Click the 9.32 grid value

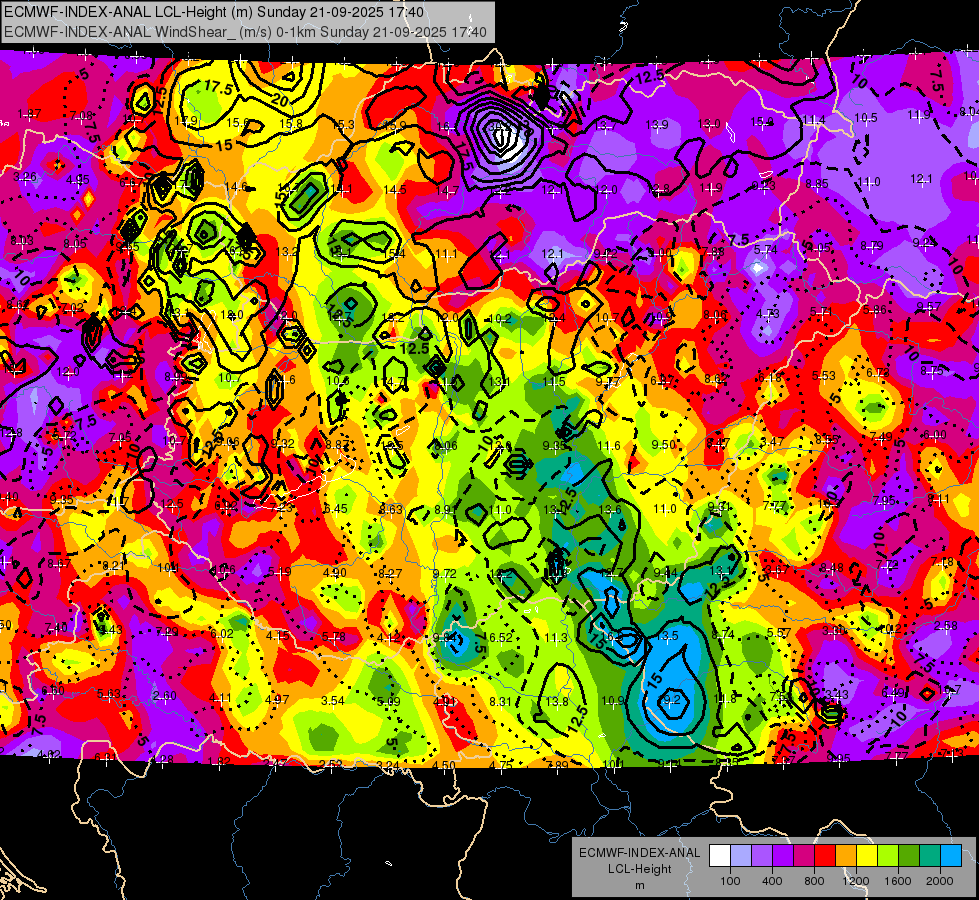pyautogui.click(x=283, y=443)
